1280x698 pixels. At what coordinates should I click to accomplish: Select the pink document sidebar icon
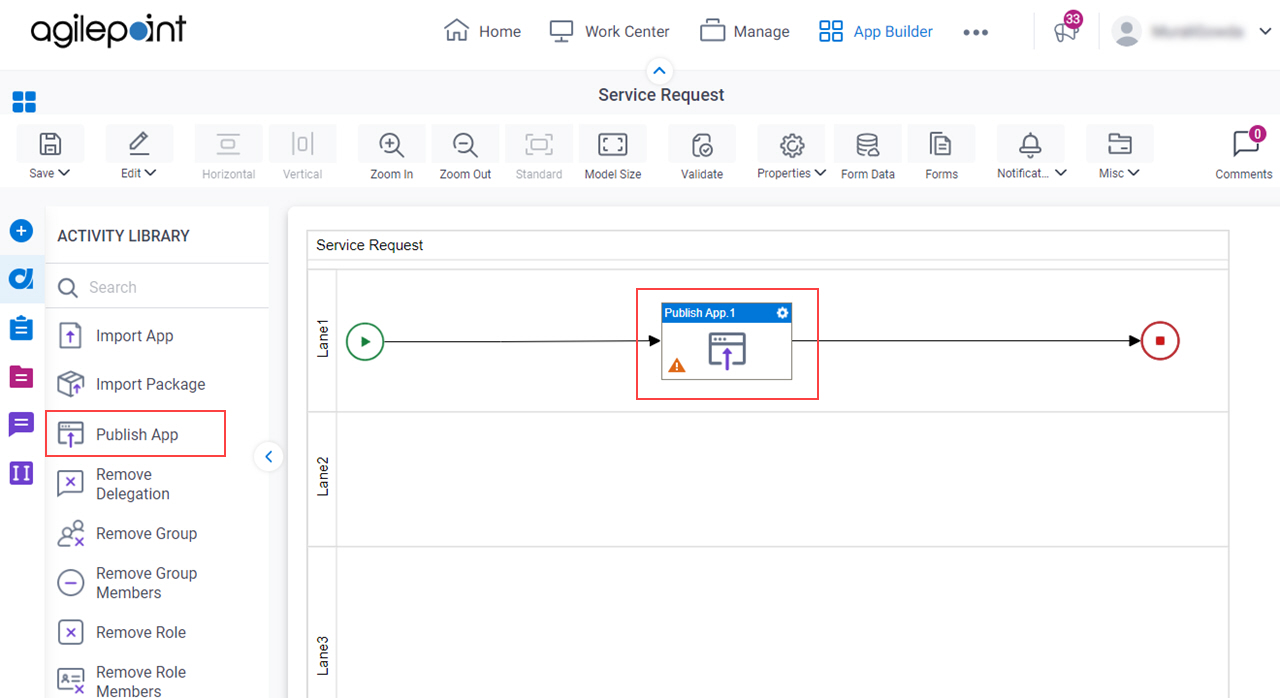click(x=22, y=376)
